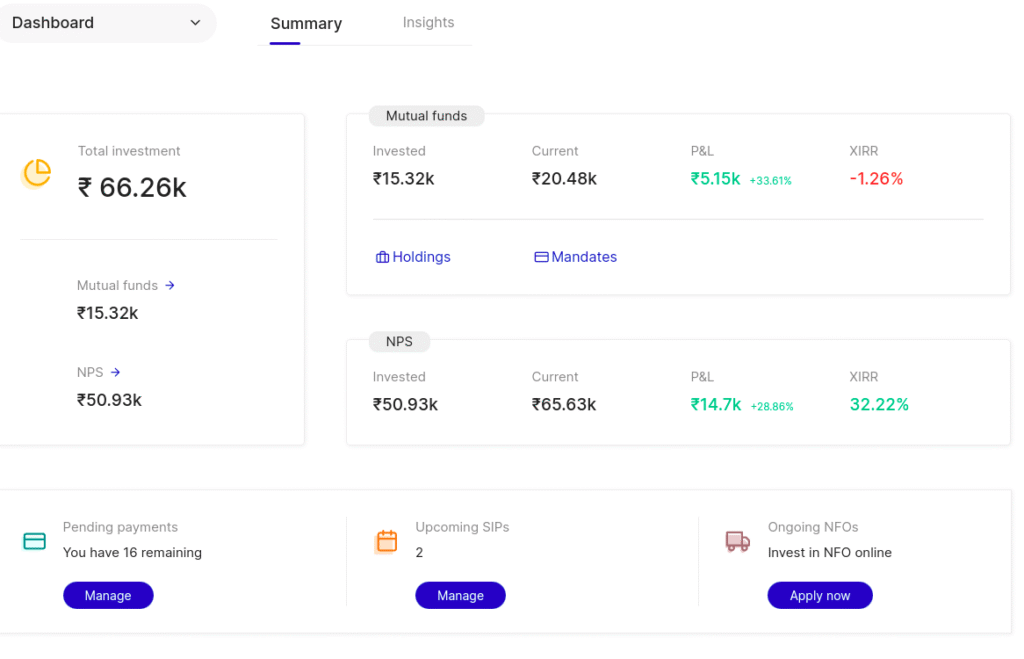
Task: Click the Upcoming SIPs heading
Action: pyautogui.click(x=462, y=527)
